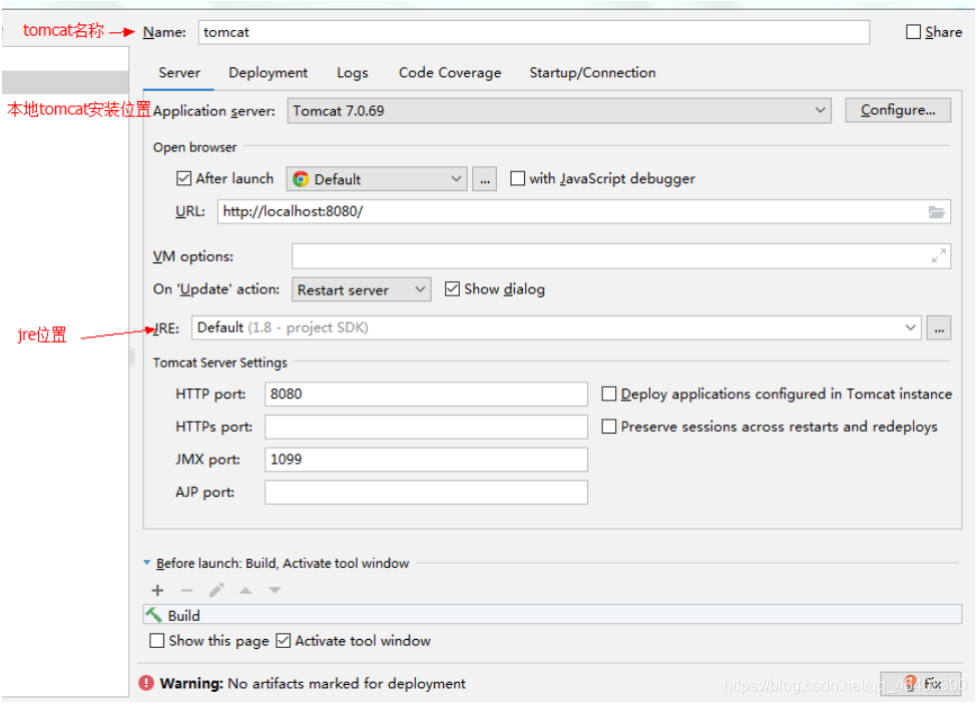
Task: Open URL folder browse icon
Action: pyautogui.click(x=936, y=212)
